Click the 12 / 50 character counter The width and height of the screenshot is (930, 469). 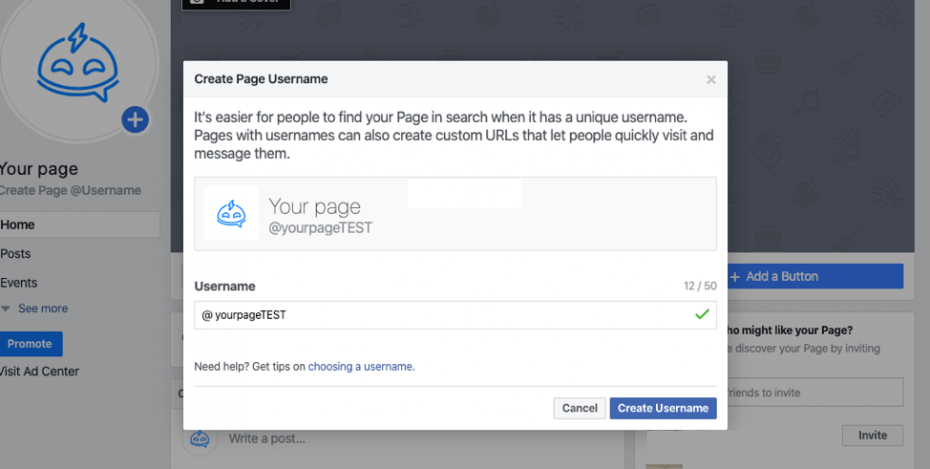pyautogui.click(x=700, y=286)
